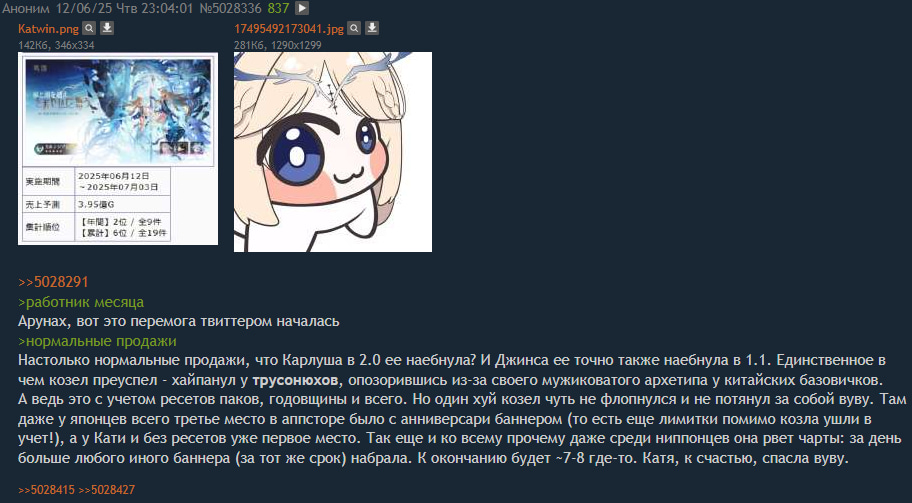This screenshot has width=912, height=503.
Task: Click the file info 281Кб, 1290x1299
Action: point(277,45)
